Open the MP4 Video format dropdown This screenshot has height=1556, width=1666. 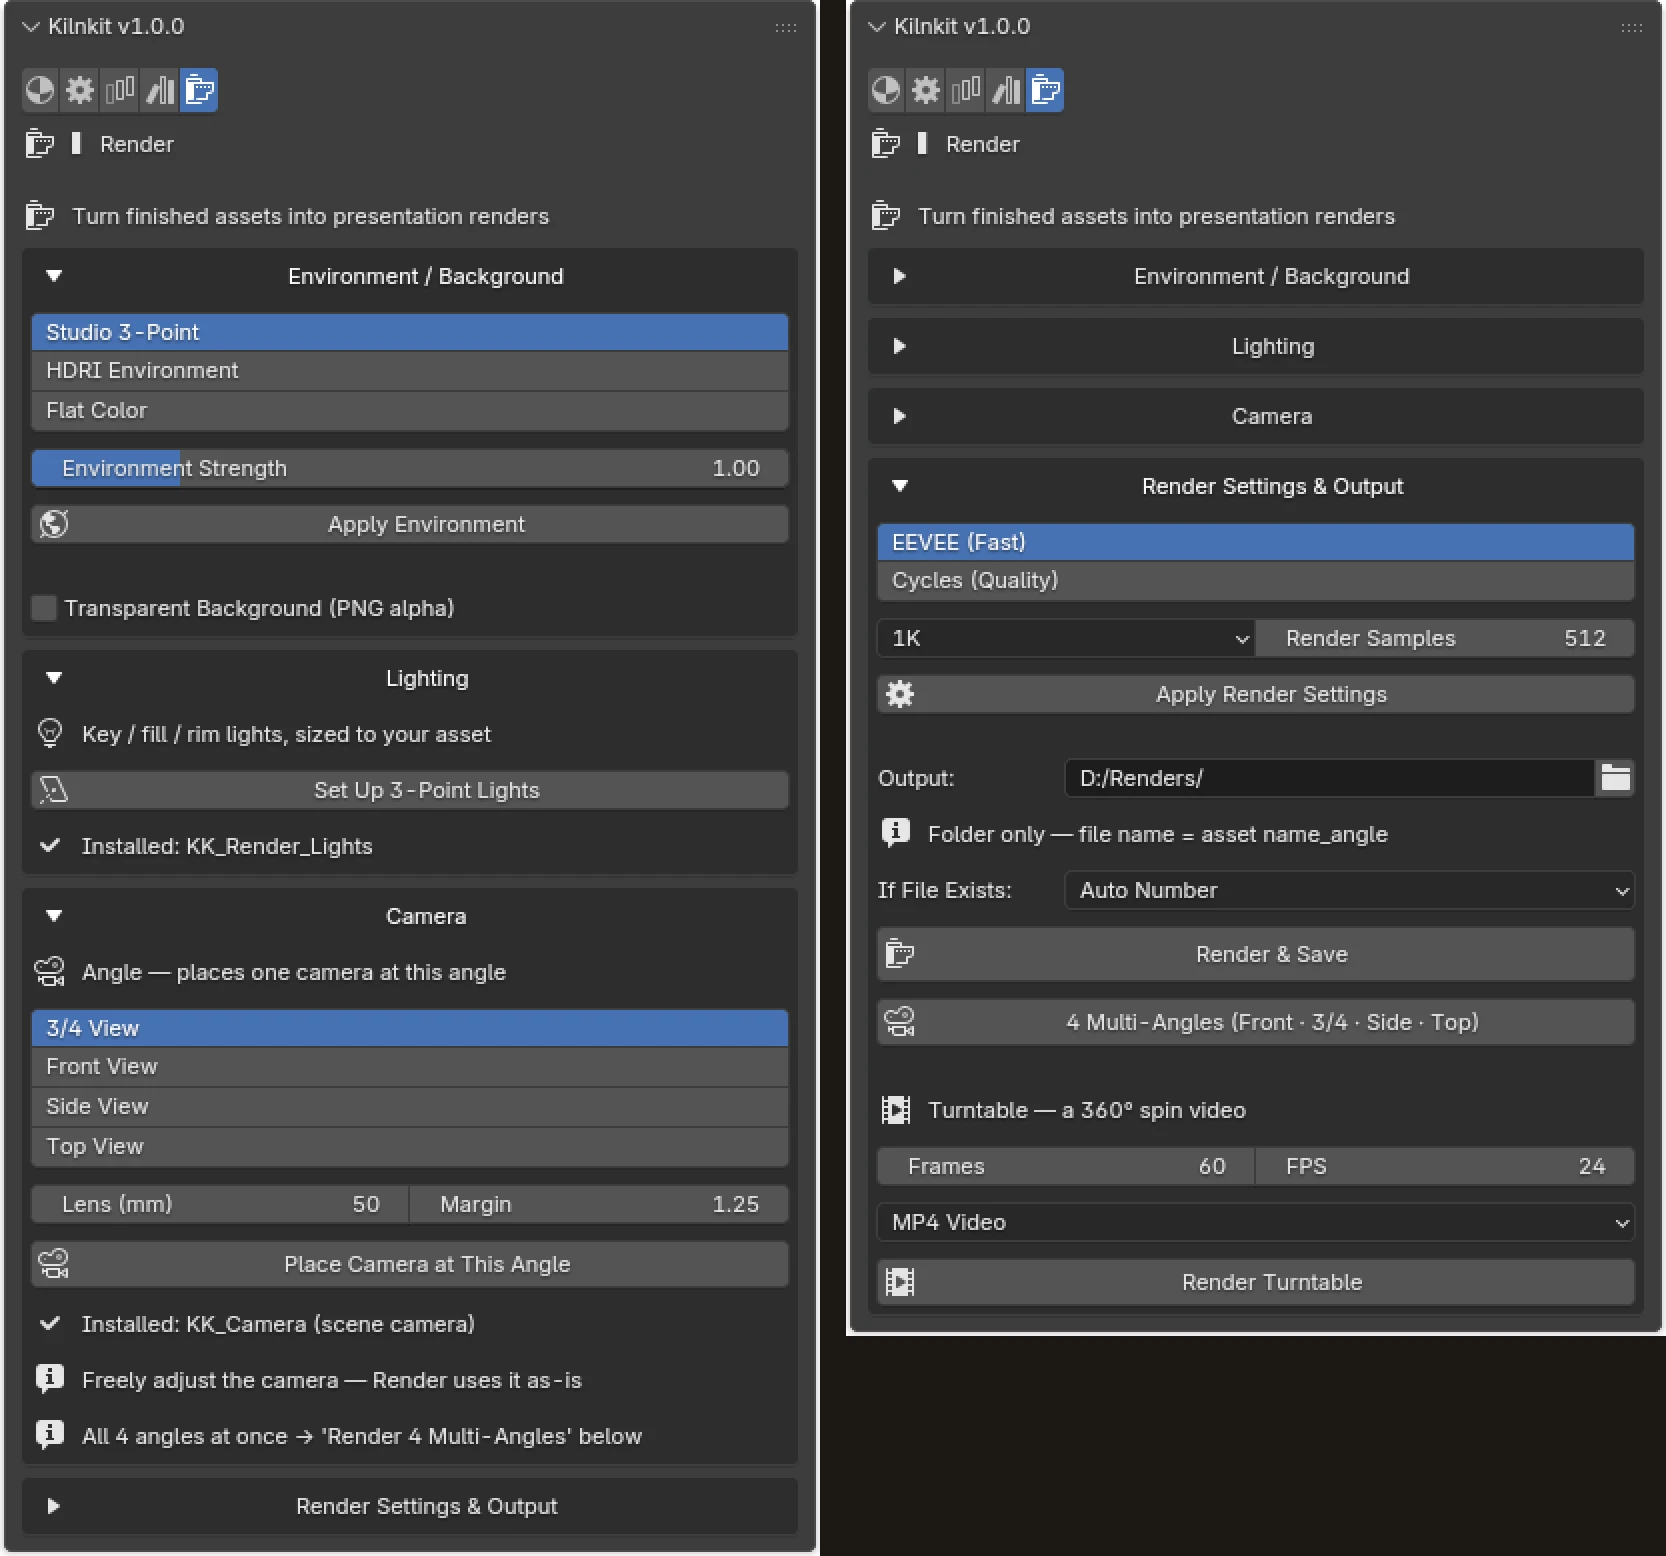(x=1256, y=1222)
